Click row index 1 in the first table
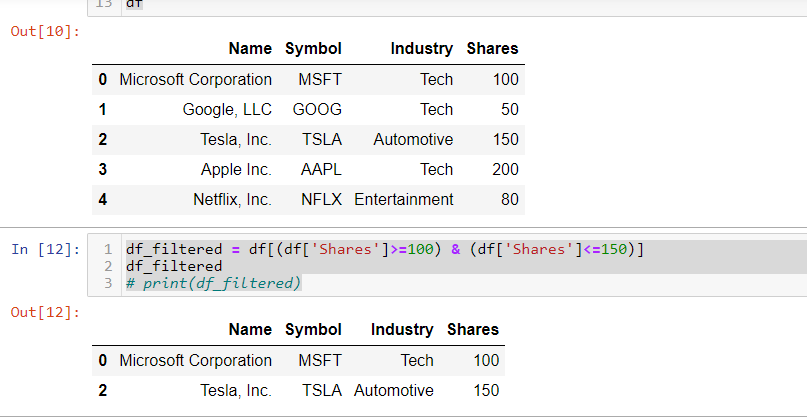807x417 pixels. pyautogui.click(x=103, y=109)
